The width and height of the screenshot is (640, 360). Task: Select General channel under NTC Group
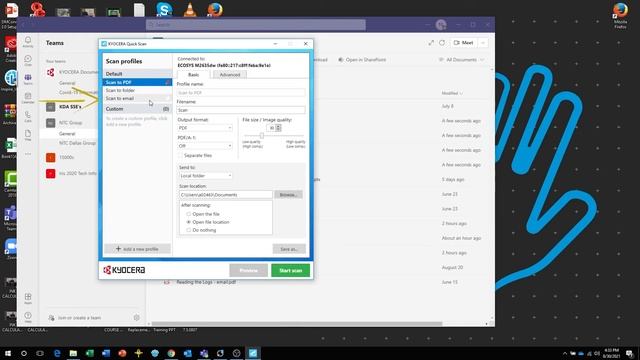click(x=67, y=133)
